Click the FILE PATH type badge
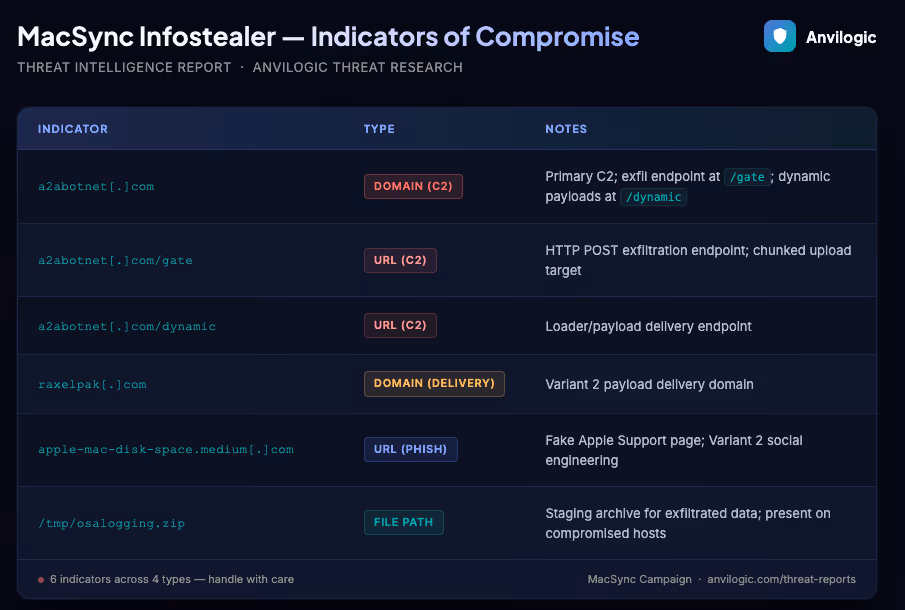The image size is (905, 610). pos(403,522)
